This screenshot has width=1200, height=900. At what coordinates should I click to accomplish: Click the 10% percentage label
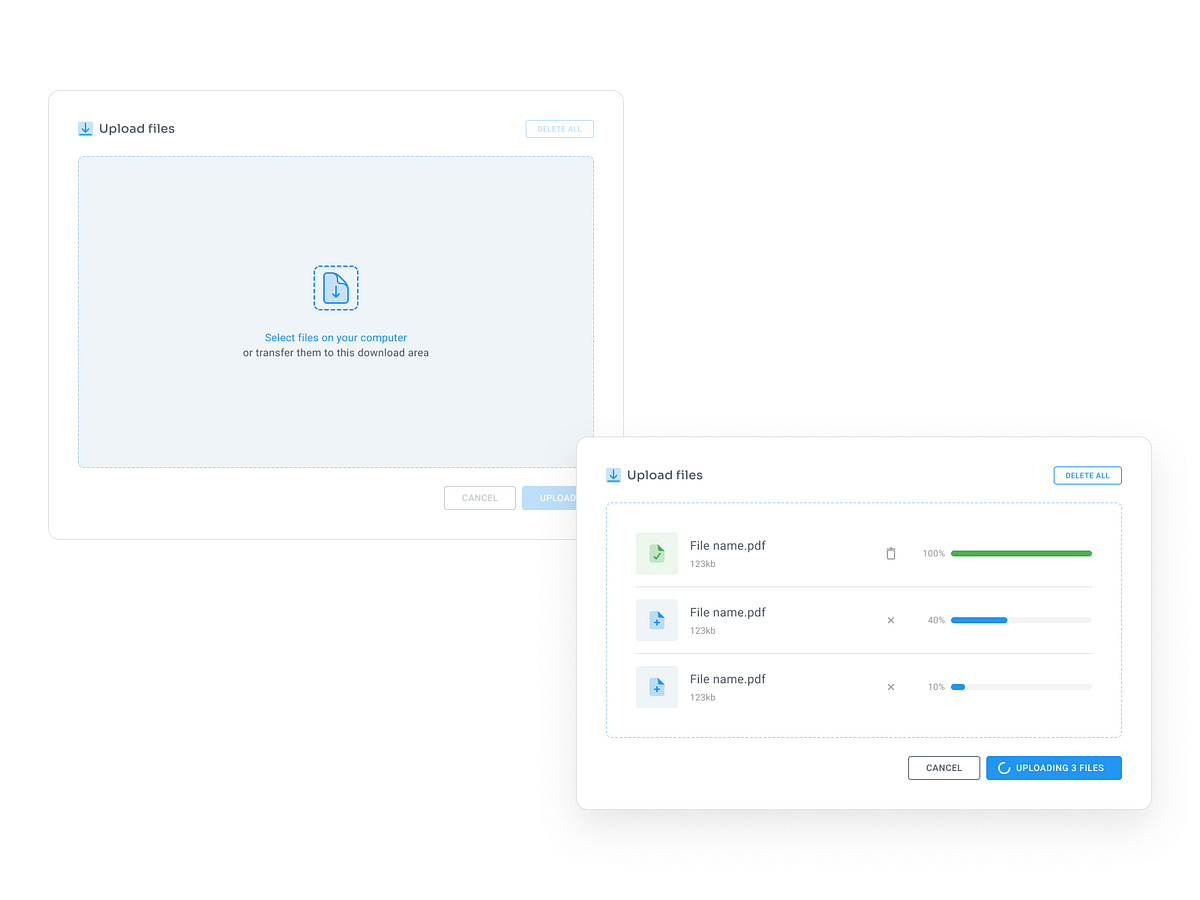pos(936,687)
